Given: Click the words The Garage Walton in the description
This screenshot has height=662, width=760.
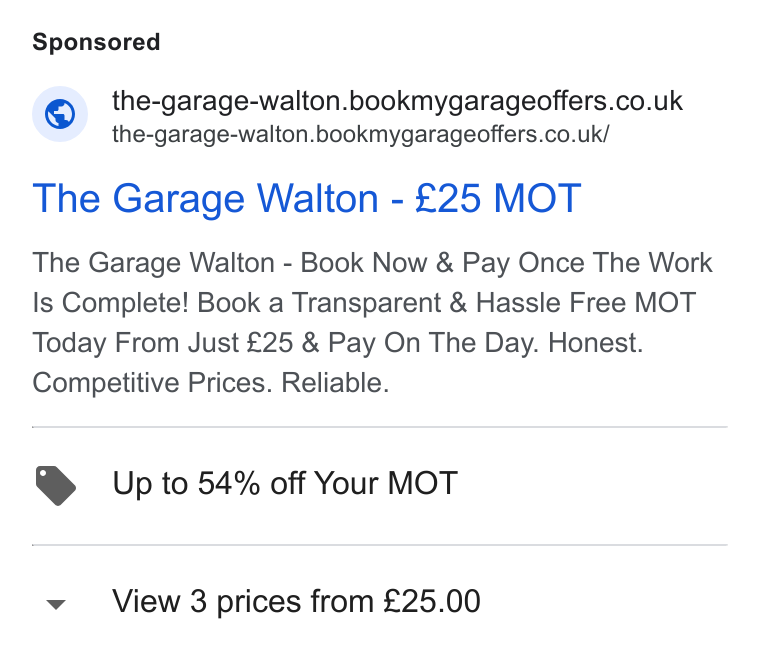Looking at the screenshot, I should [154, 263].
